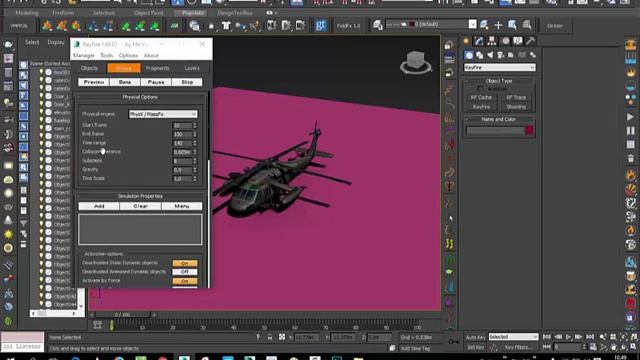
Task: Click frame 50 on the timeline track
Action: [264, 326]
